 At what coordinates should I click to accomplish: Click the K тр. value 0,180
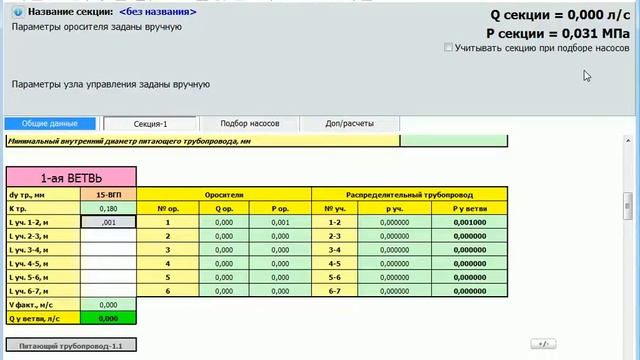coord(108,209)
